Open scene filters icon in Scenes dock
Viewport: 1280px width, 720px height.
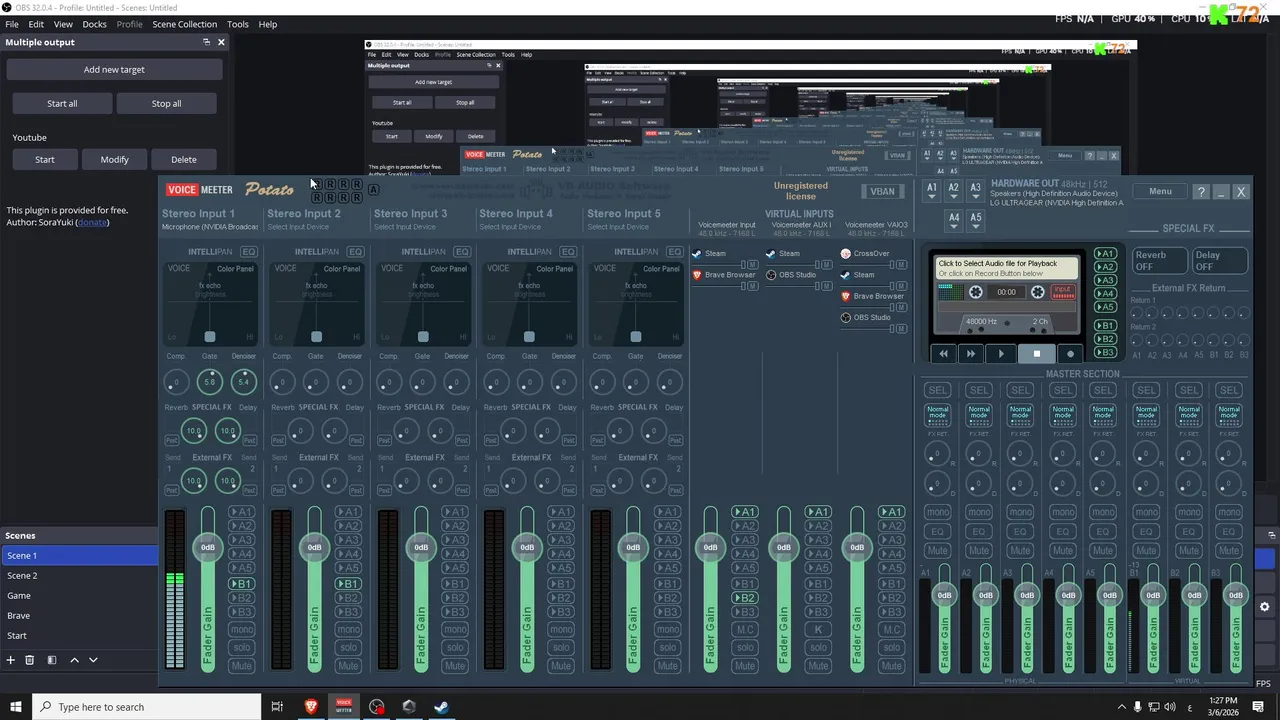[x=52, y=660]
